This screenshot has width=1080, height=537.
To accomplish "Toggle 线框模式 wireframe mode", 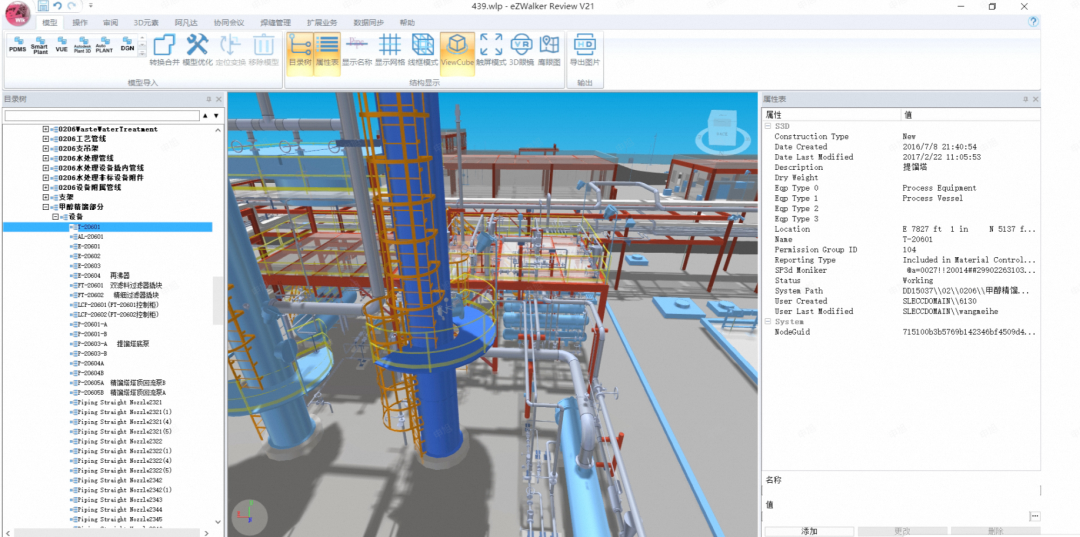I will coord(422,50).
